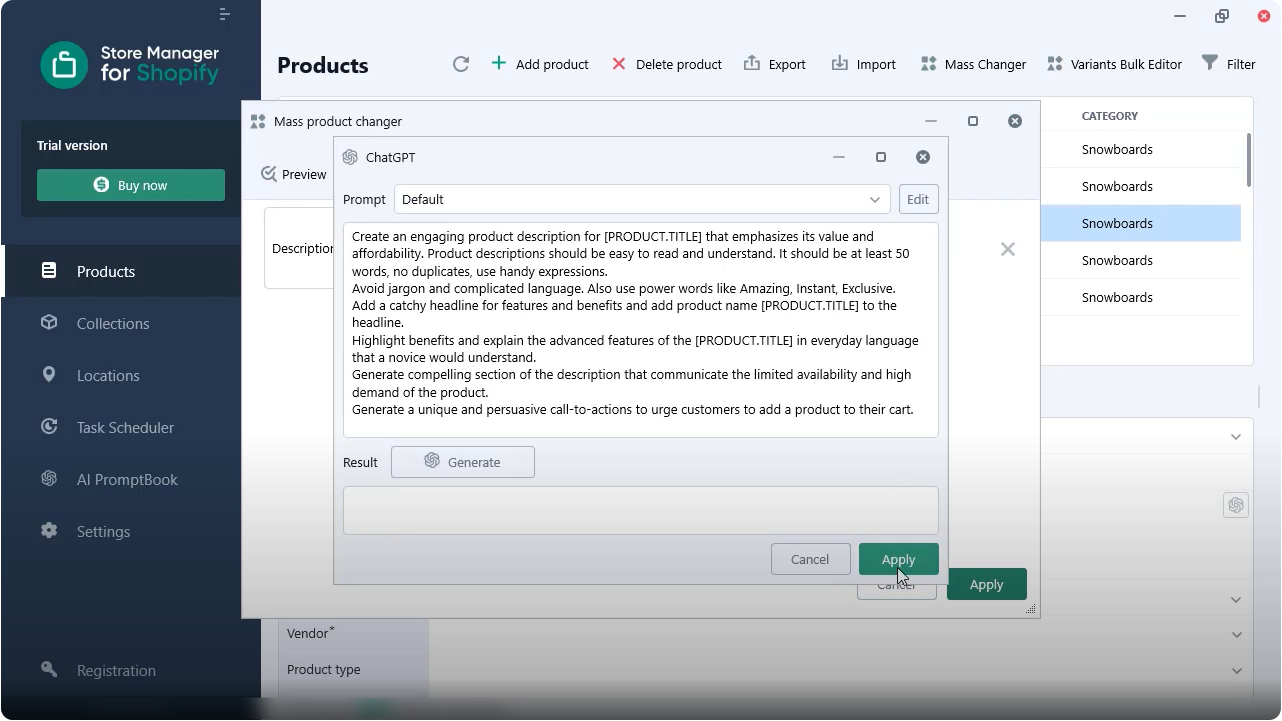Viewport: 1282px width, 721px height.
Task: Collapse the sidebar with the menu icon
Action: [x=225, y=14]
